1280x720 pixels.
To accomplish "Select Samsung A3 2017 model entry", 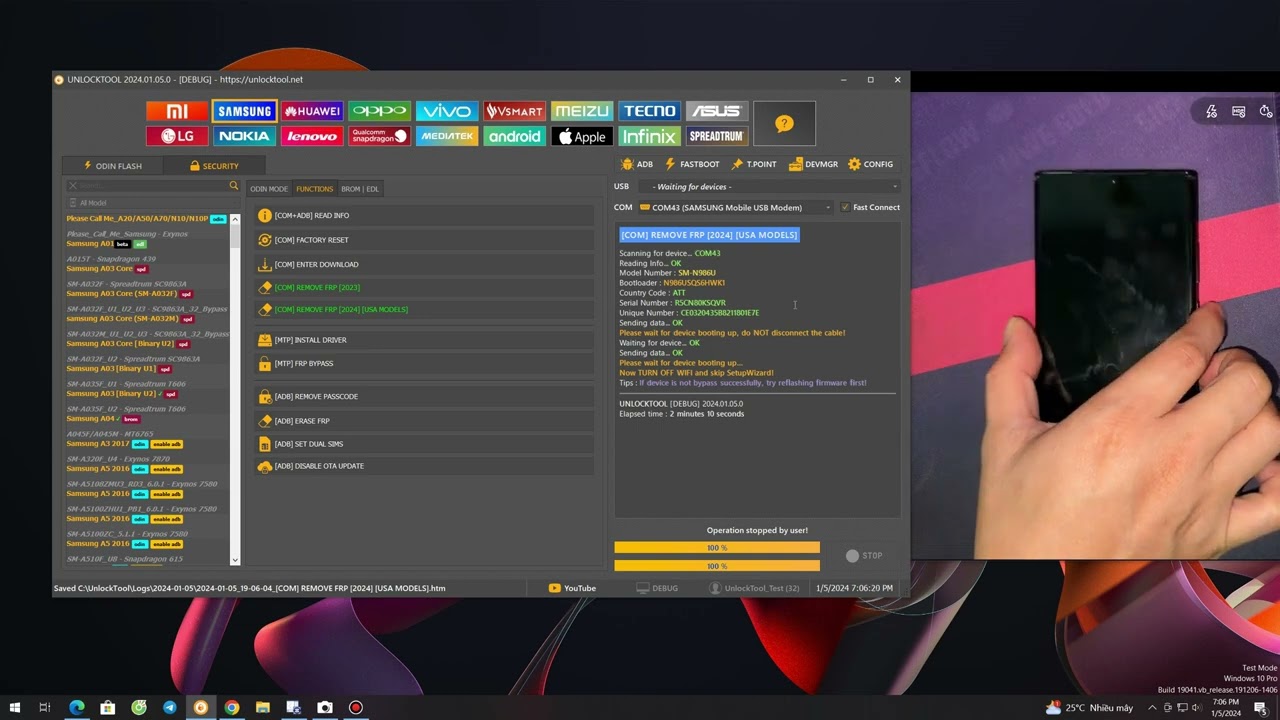I will pyautogui.click(x=124, y=444).
